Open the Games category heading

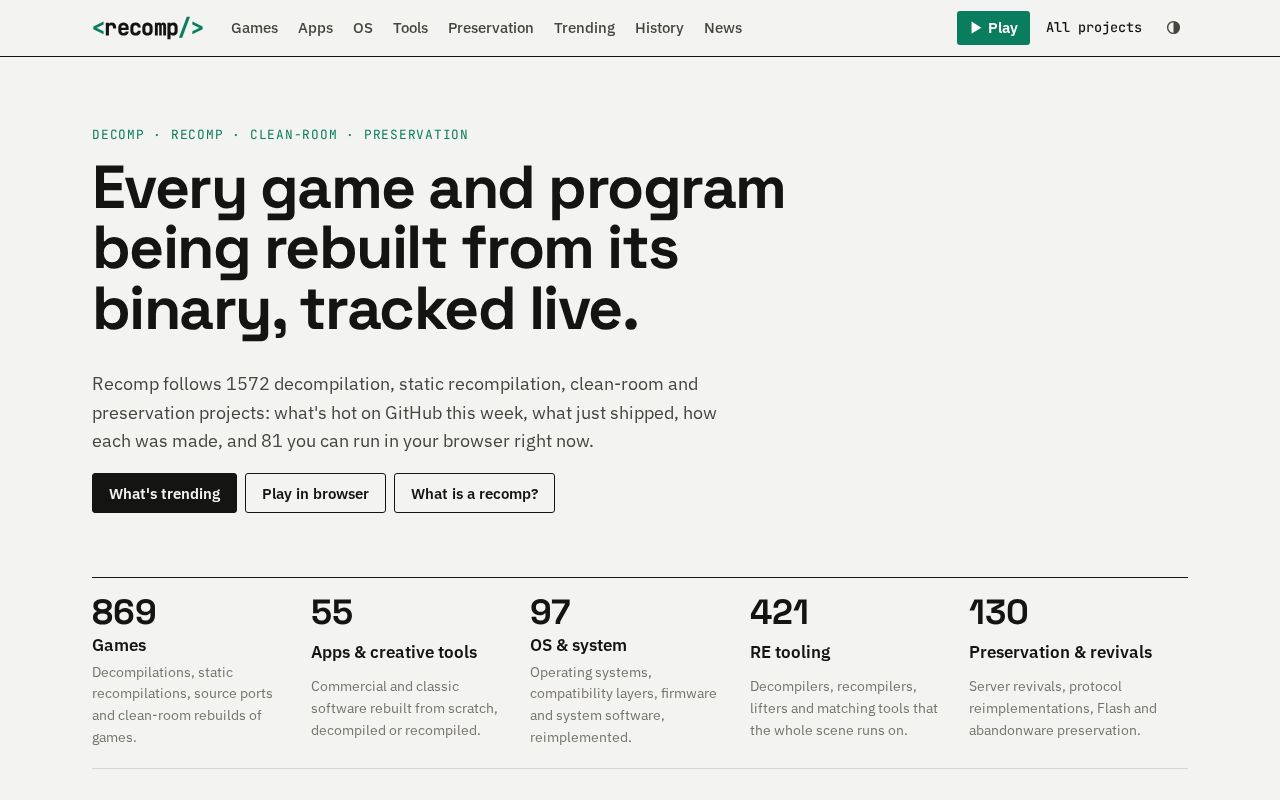coord(119,645)
